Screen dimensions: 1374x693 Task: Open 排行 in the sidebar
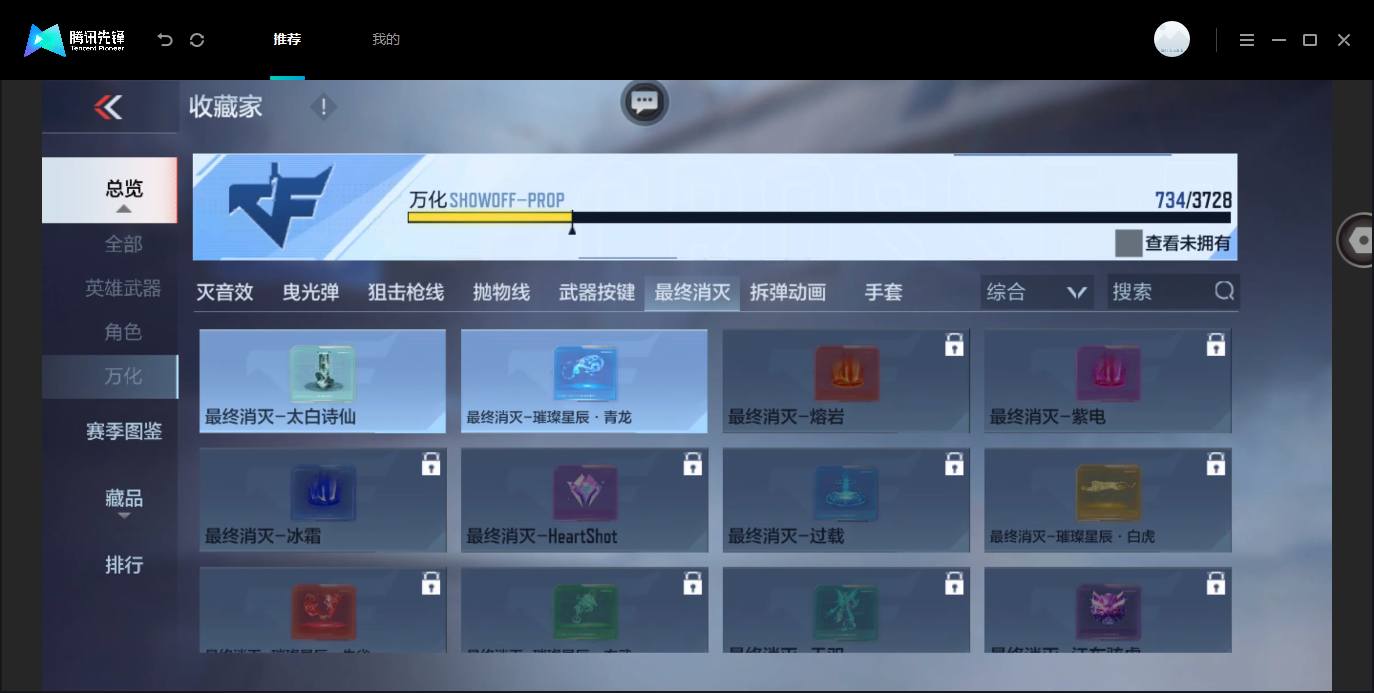[124, 565]
